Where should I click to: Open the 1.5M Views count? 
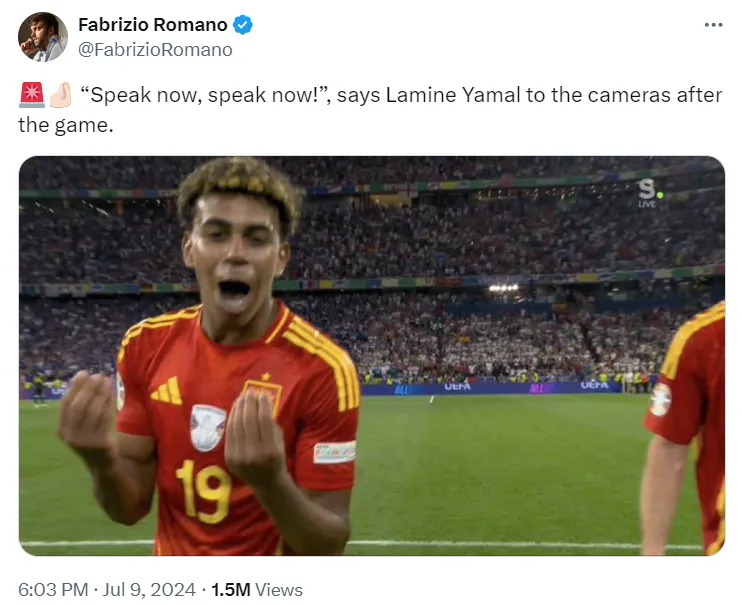(x=256, y=590)
